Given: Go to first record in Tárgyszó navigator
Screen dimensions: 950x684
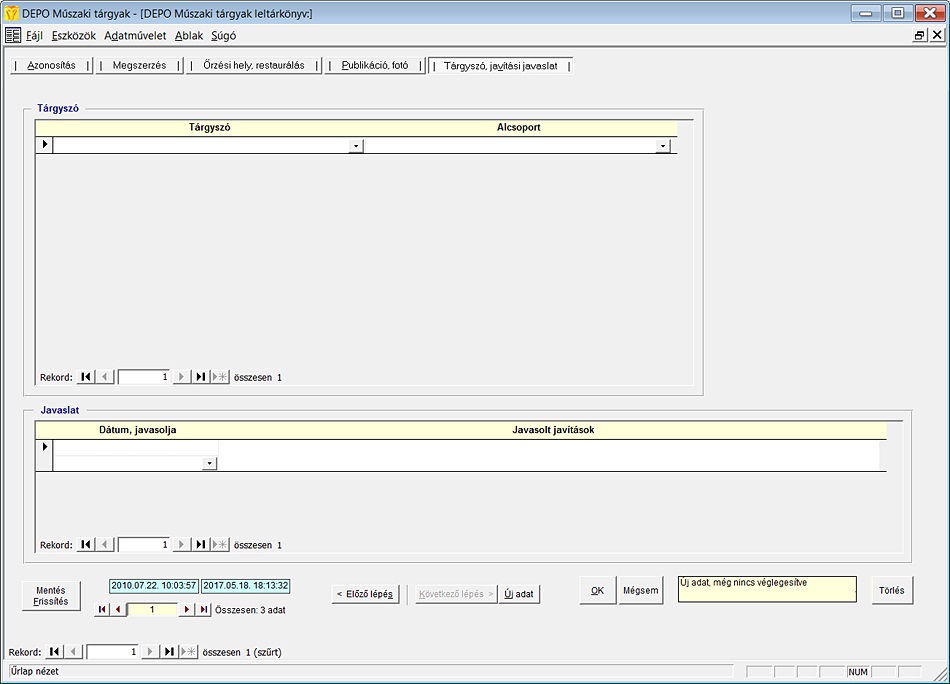Looking at the screenshot, I should pyautogui.click(x=86, y=377).
